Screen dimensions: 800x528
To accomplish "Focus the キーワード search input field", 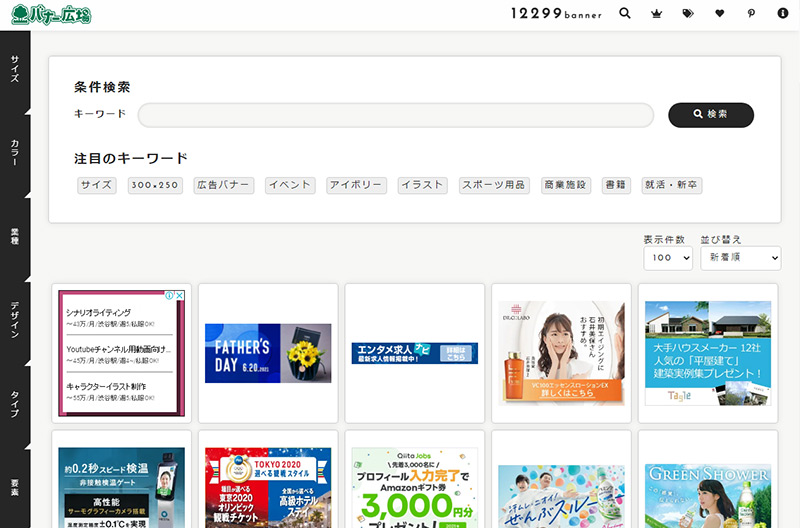I will point(395,115).
